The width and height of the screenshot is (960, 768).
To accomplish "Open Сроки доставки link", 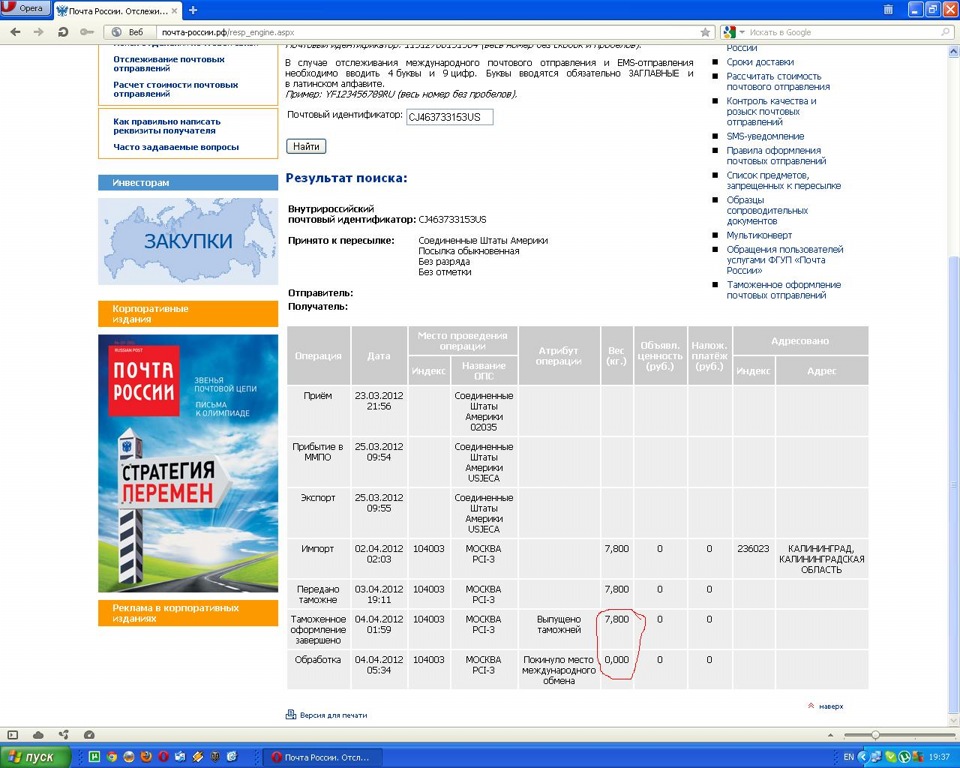I will pyautogui.click(x=760, y=62).
